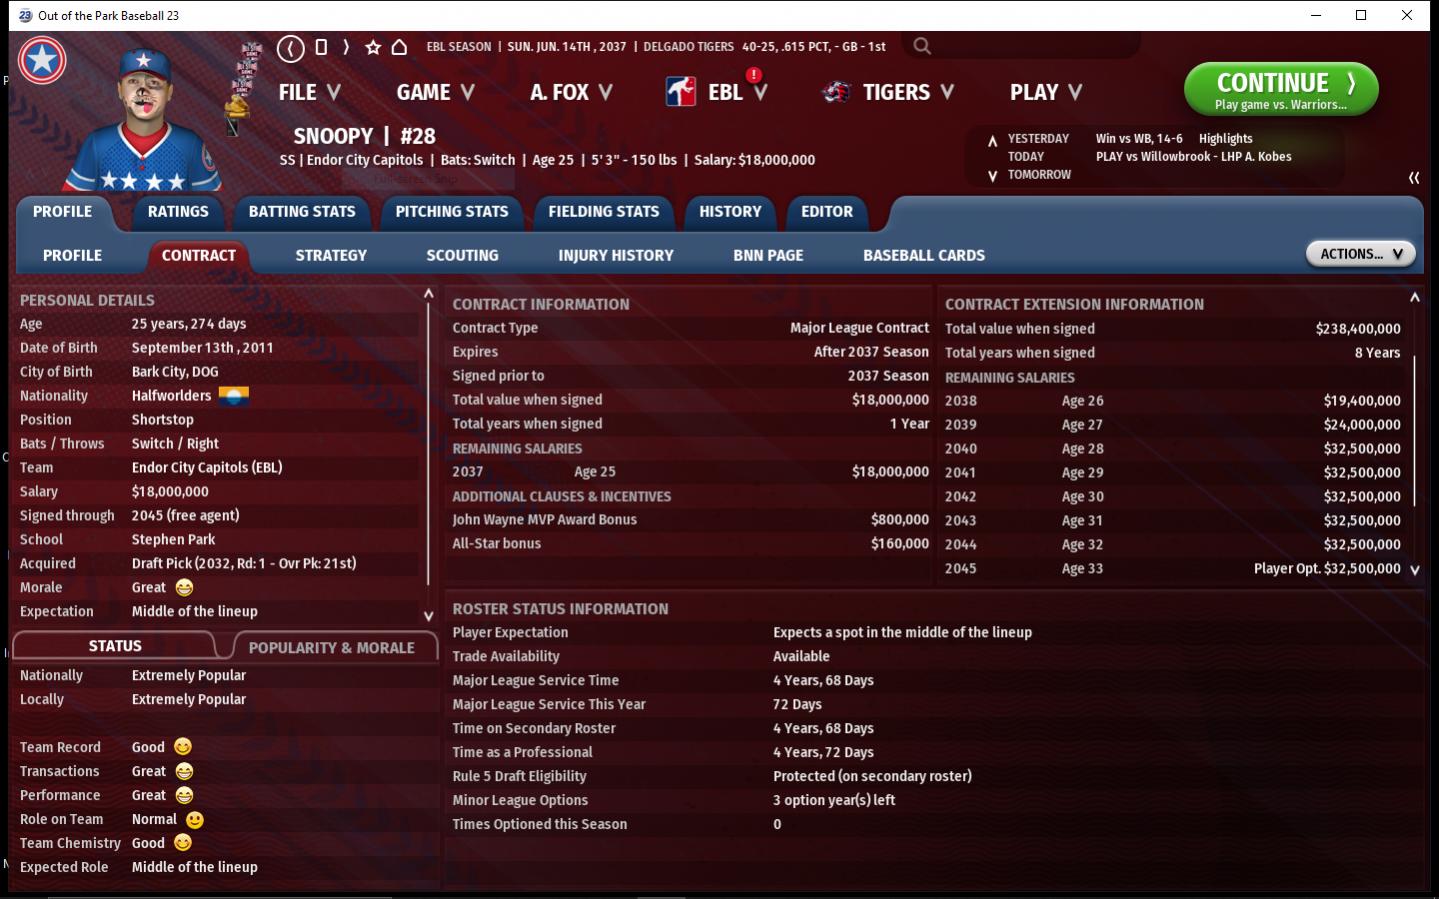Open the GAME menu

[436, 92]
